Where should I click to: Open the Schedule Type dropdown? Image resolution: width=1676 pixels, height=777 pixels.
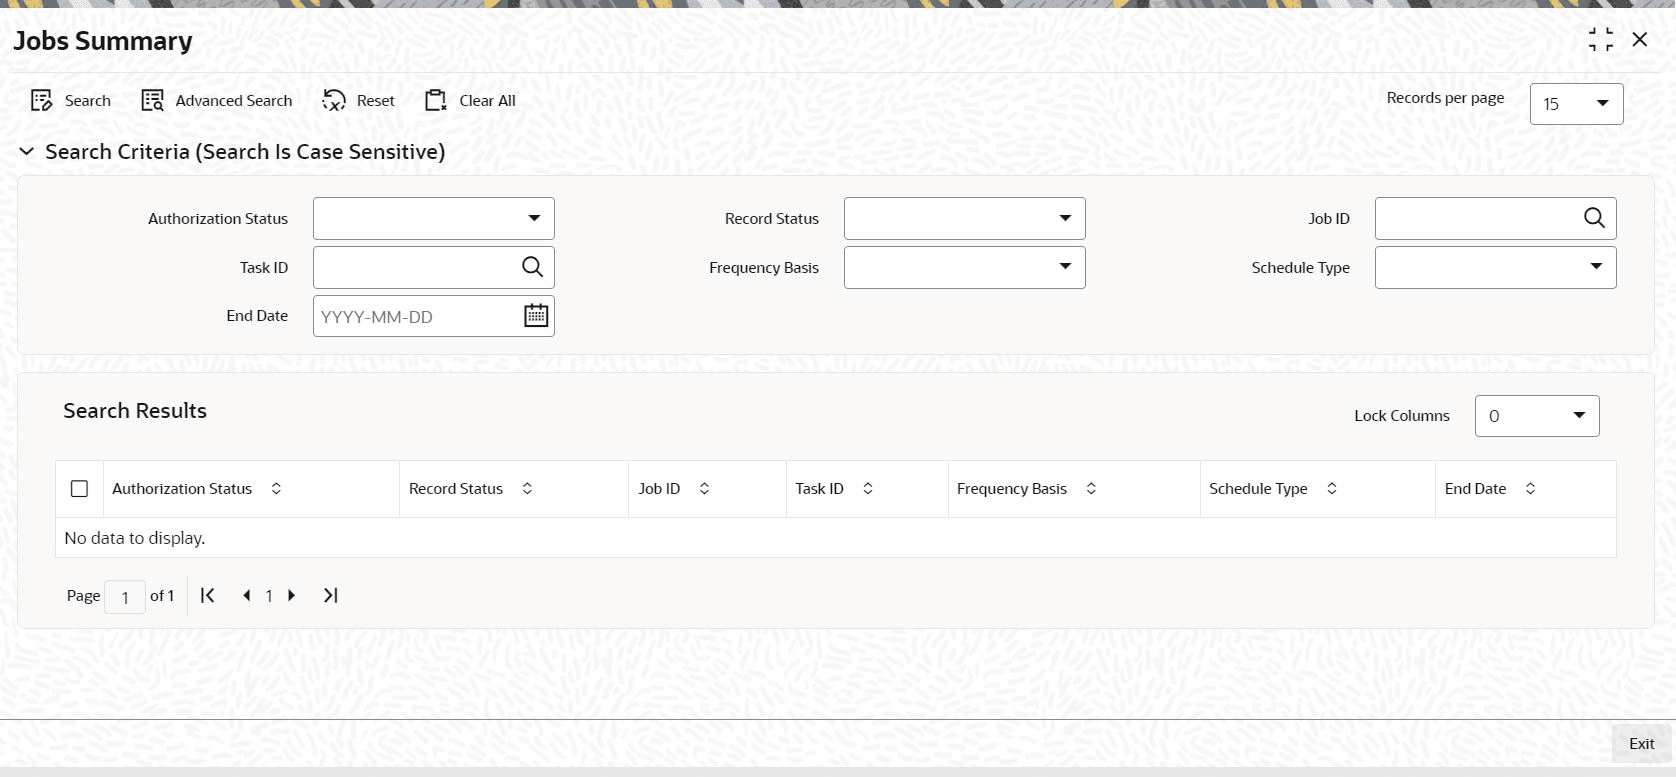pos(1496,267)
